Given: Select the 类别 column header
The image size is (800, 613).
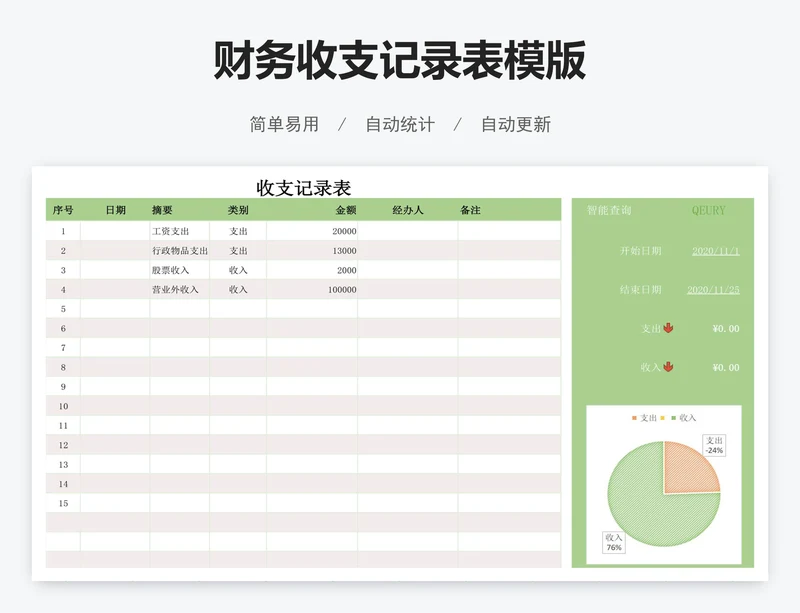Looking at the screenshot, I should (x=238, y=210).
